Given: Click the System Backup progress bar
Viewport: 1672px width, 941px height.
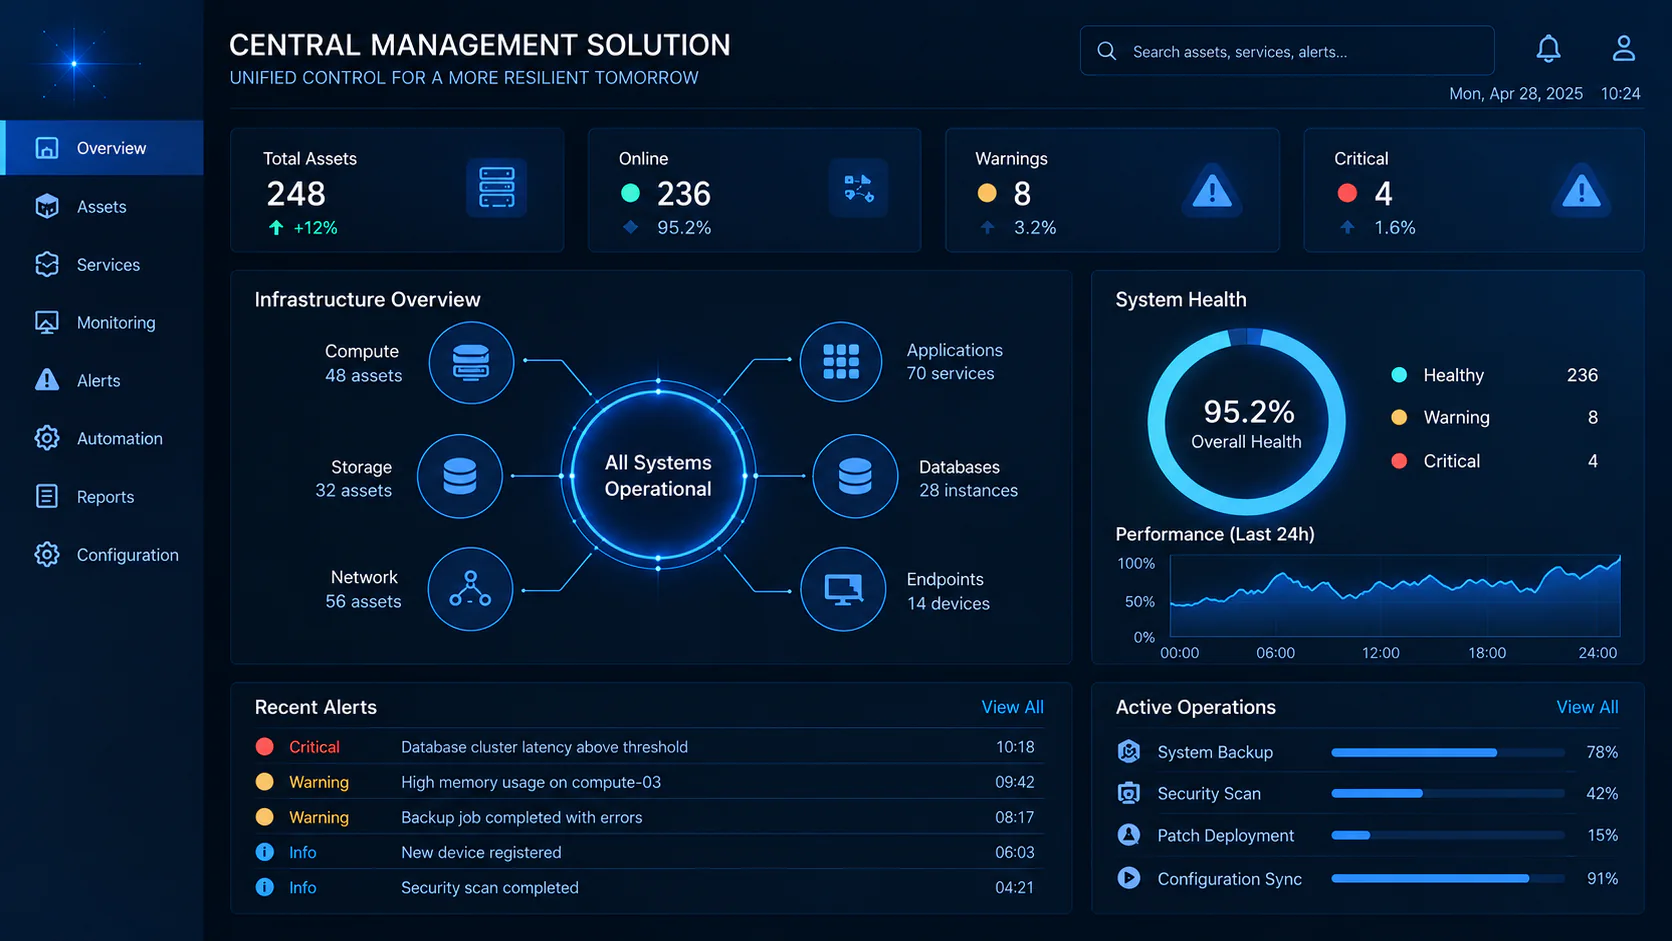Looking at the screenshot, I should pos(1448,752).
